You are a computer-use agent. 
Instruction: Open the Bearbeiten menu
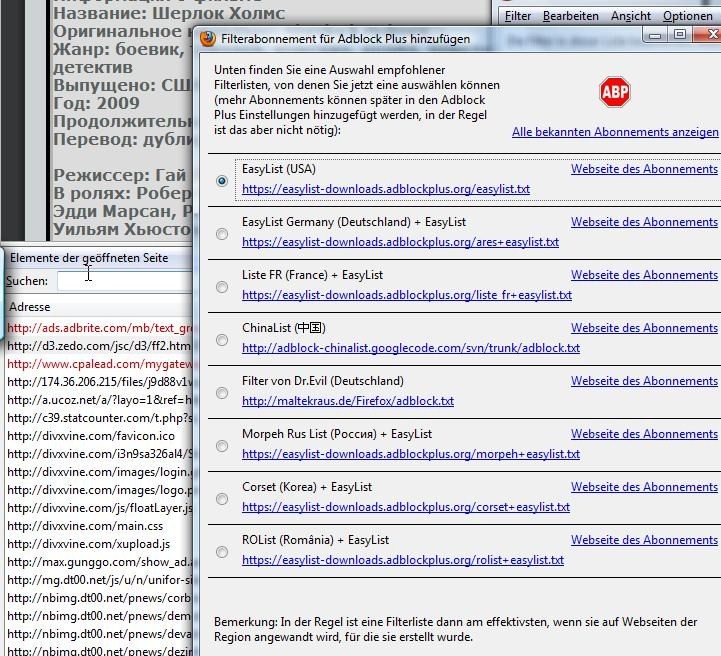pos(571,16)
